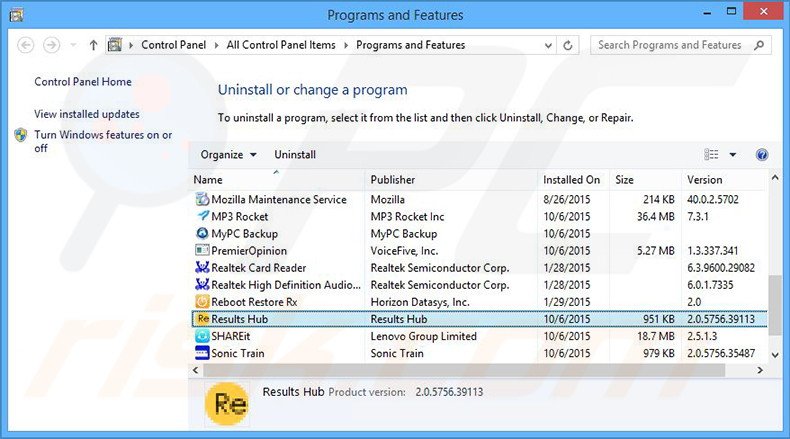
Task: Click the Windows features shield icon
Action: 21,135
